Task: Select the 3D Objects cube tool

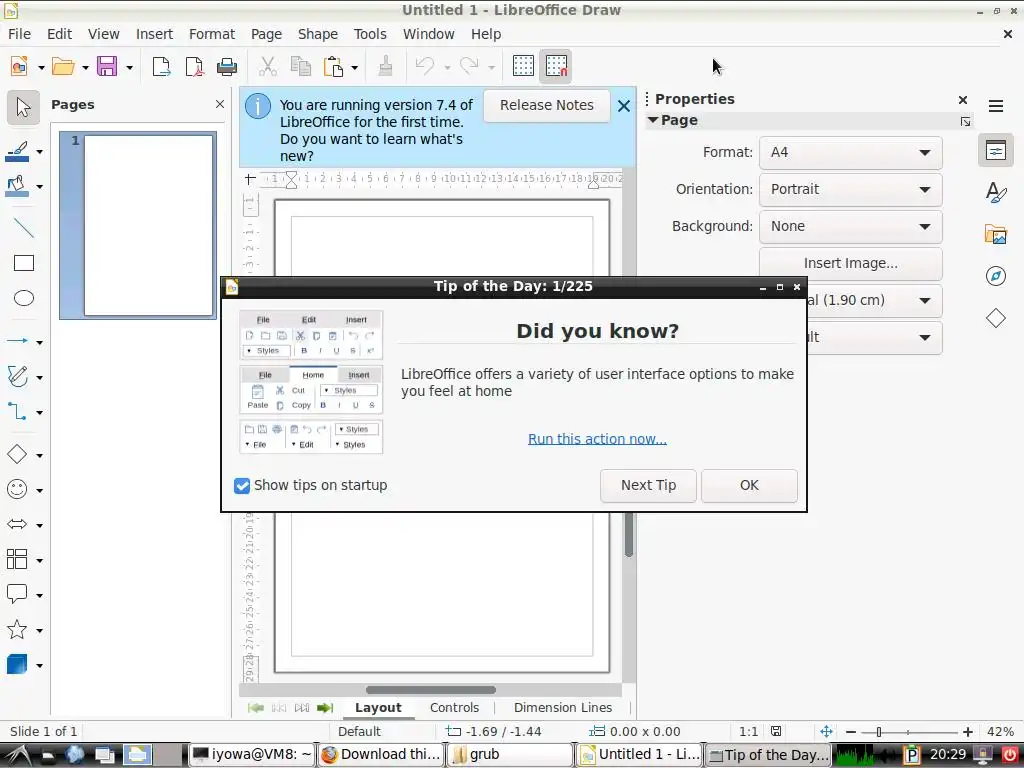Action: (x=18, y=665)
